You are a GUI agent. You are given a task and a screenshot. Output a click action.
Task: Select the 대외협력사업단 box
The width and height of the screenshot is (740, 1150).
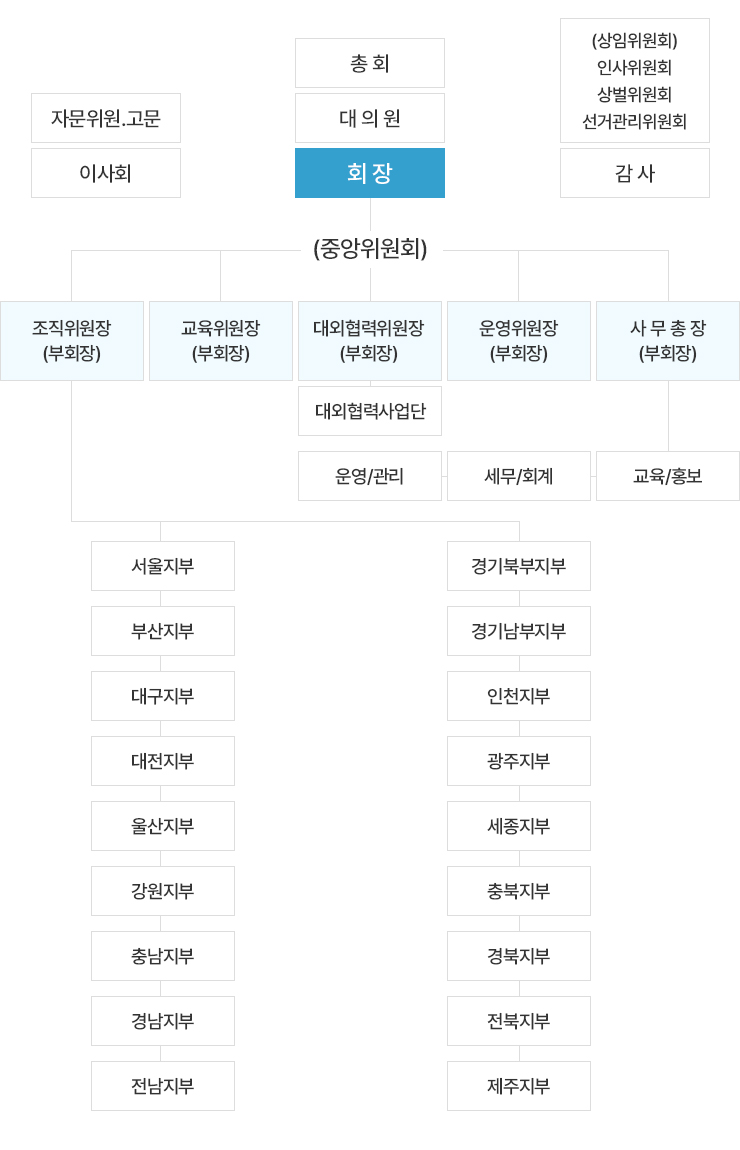click(370, 411)
